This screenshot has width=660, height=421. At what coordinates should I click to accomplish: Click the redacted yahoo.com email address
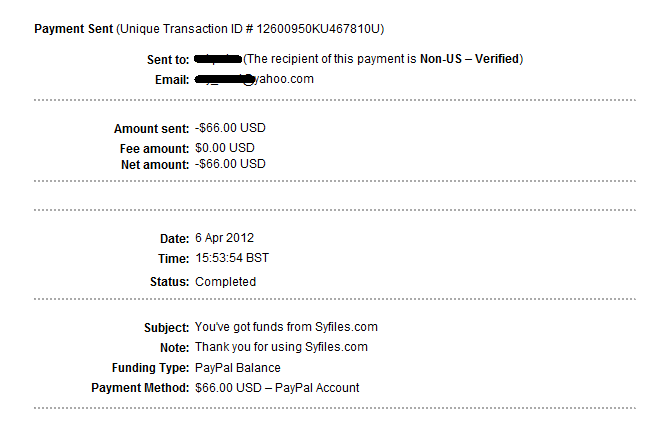click(x=254, y=79)
